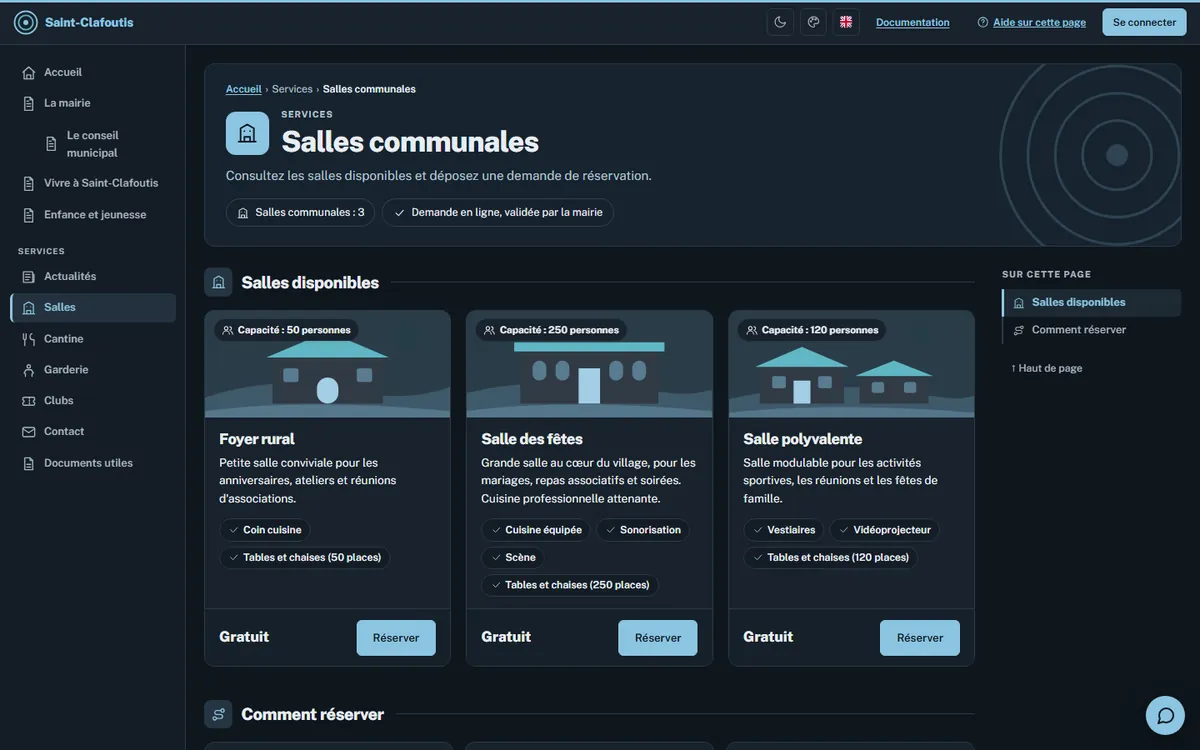Open Vivre à Saint-Clafoutis in the sidebar
Screen dimensions: 1200x750
click(x=93, y=183)
